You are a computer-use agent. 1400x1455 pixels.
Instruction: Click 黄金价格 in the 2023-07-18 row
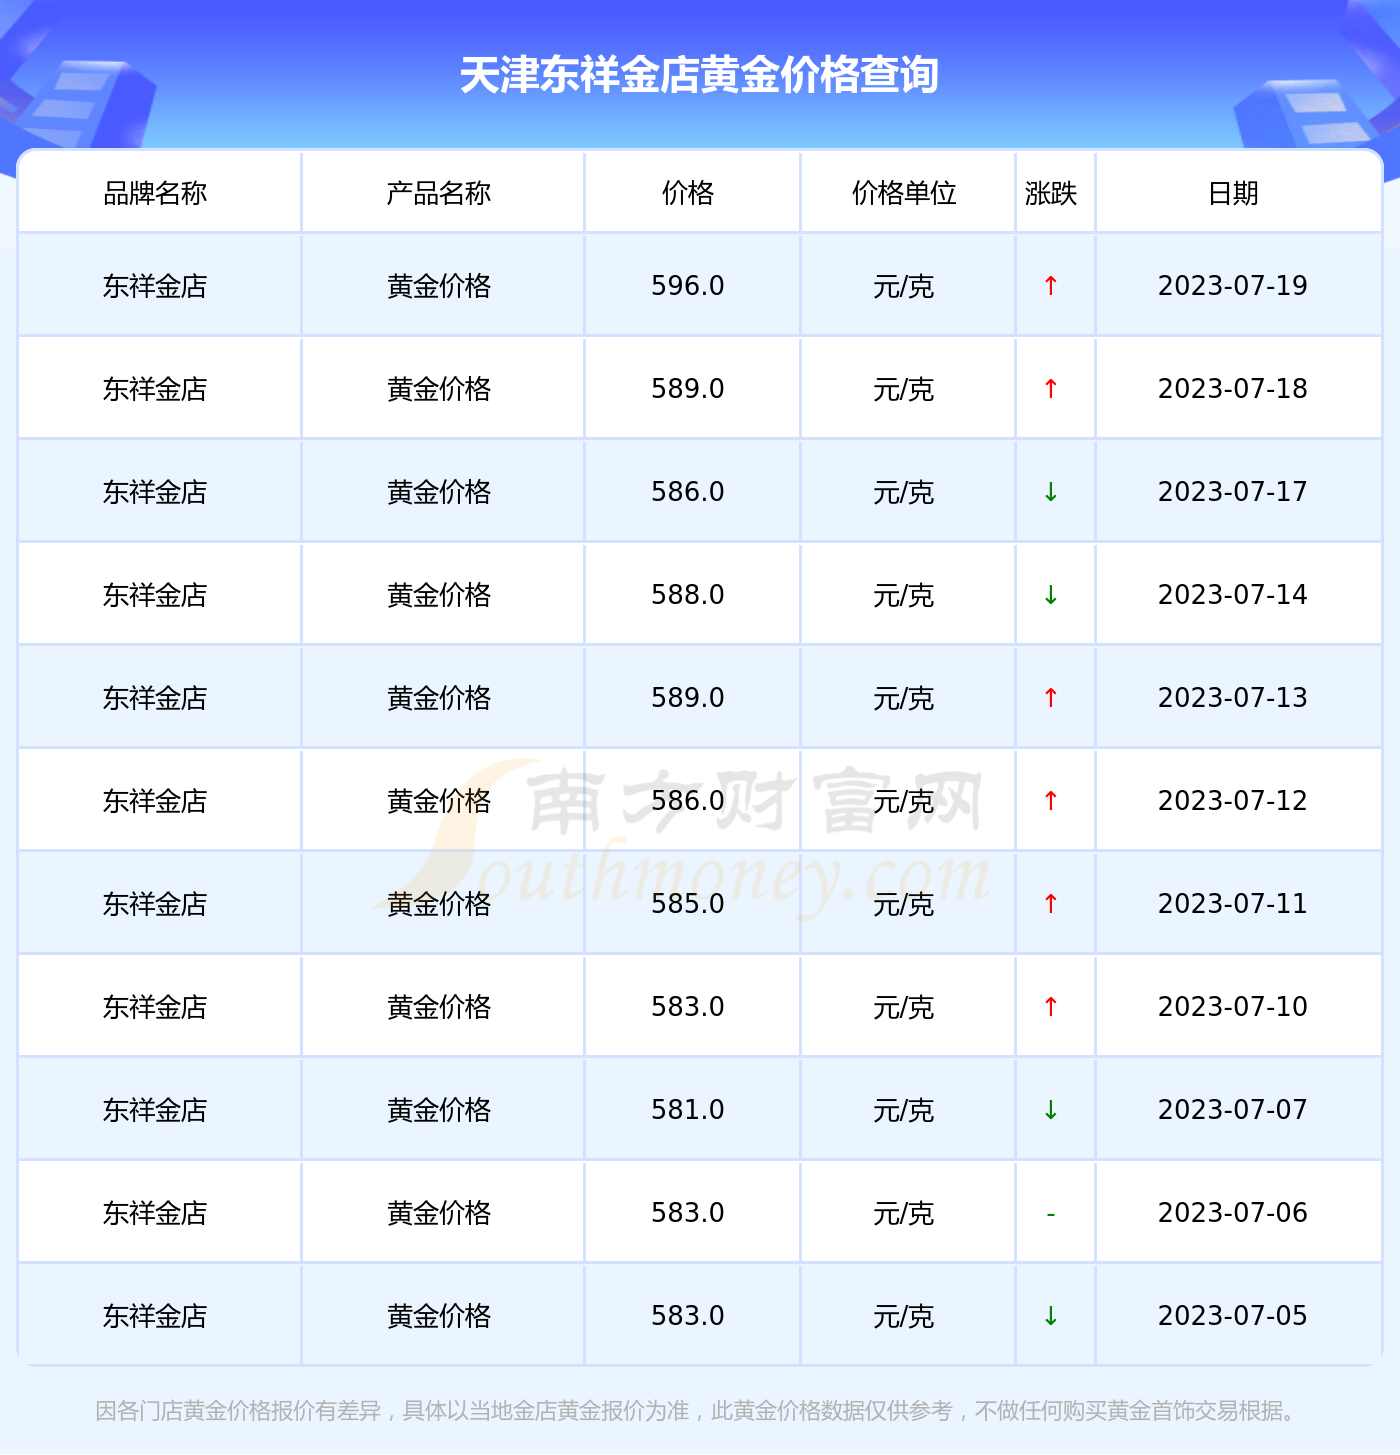pyautogui.click(x=439, y=389)
